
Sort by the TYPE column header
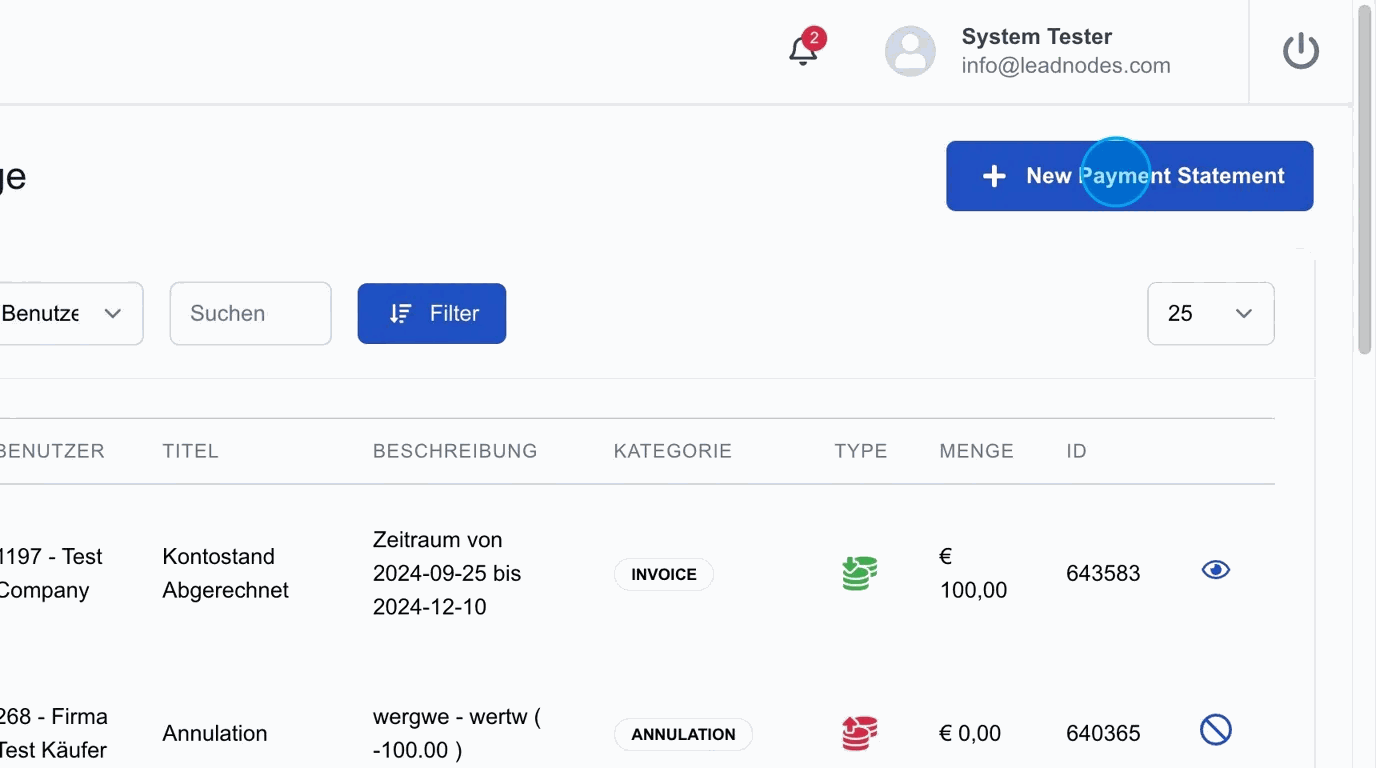pos(861,451)
